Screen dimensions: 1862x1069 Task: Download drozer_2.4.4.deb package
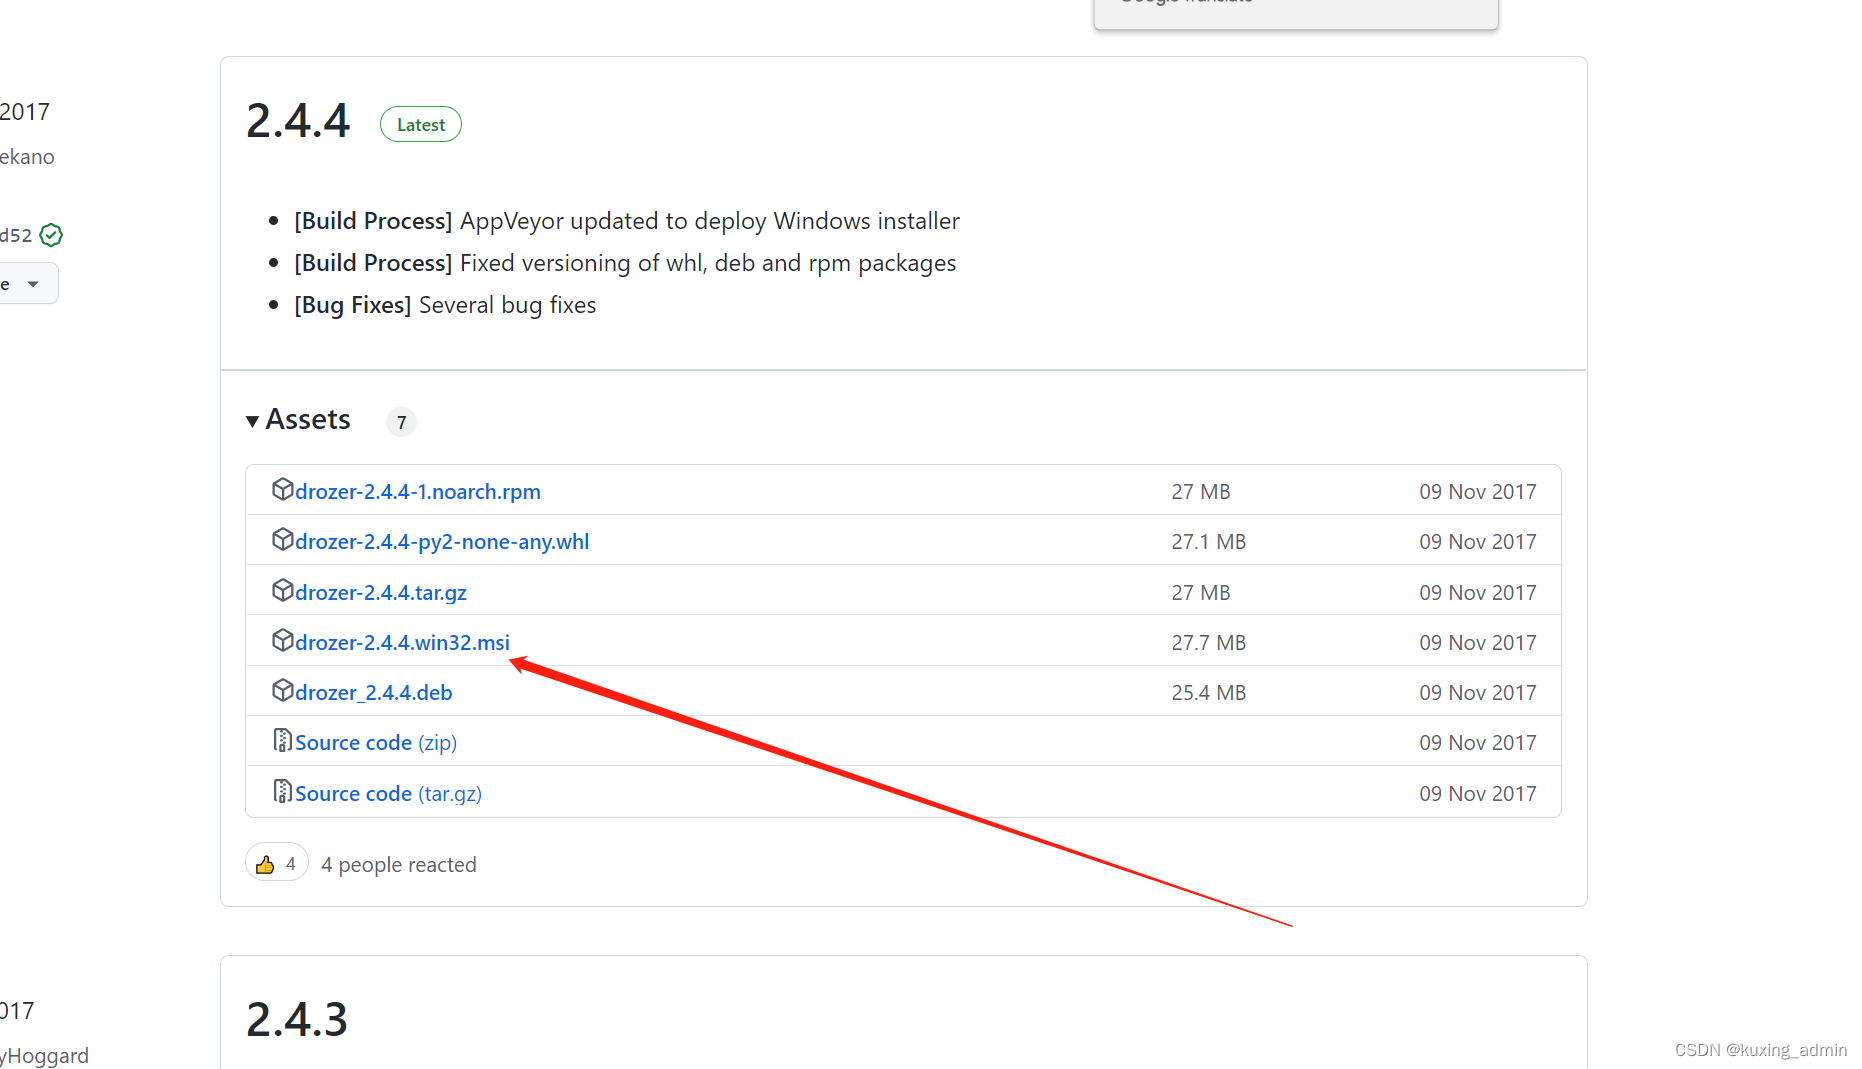pos(373,692)
